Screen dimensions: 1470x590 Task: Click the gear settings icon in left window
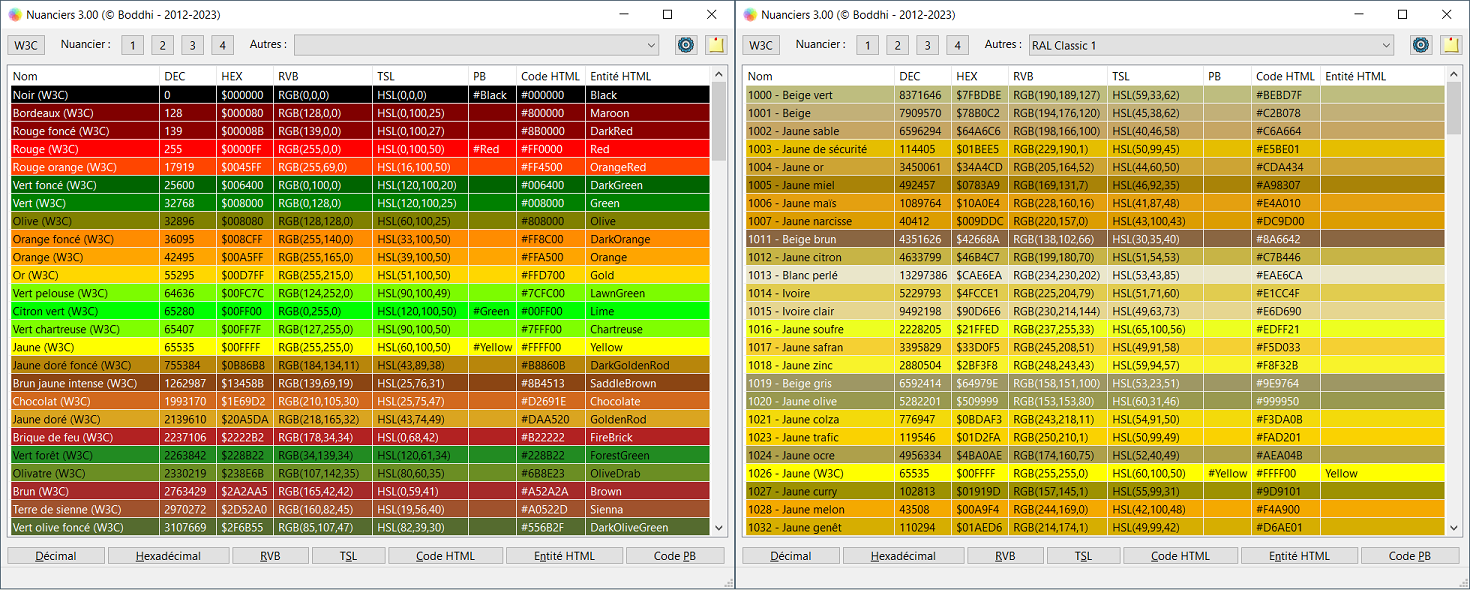[686, 45]
